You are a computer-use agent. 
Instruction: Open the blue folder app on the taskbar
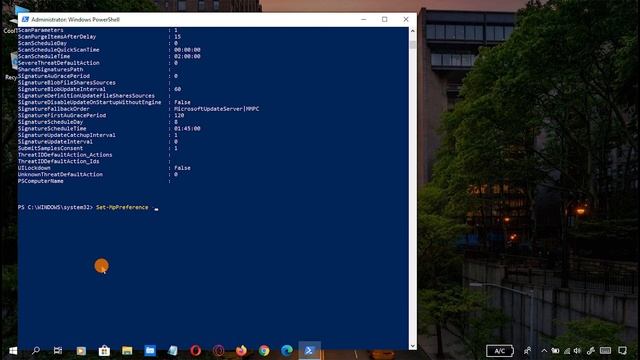tap(150, 351)
